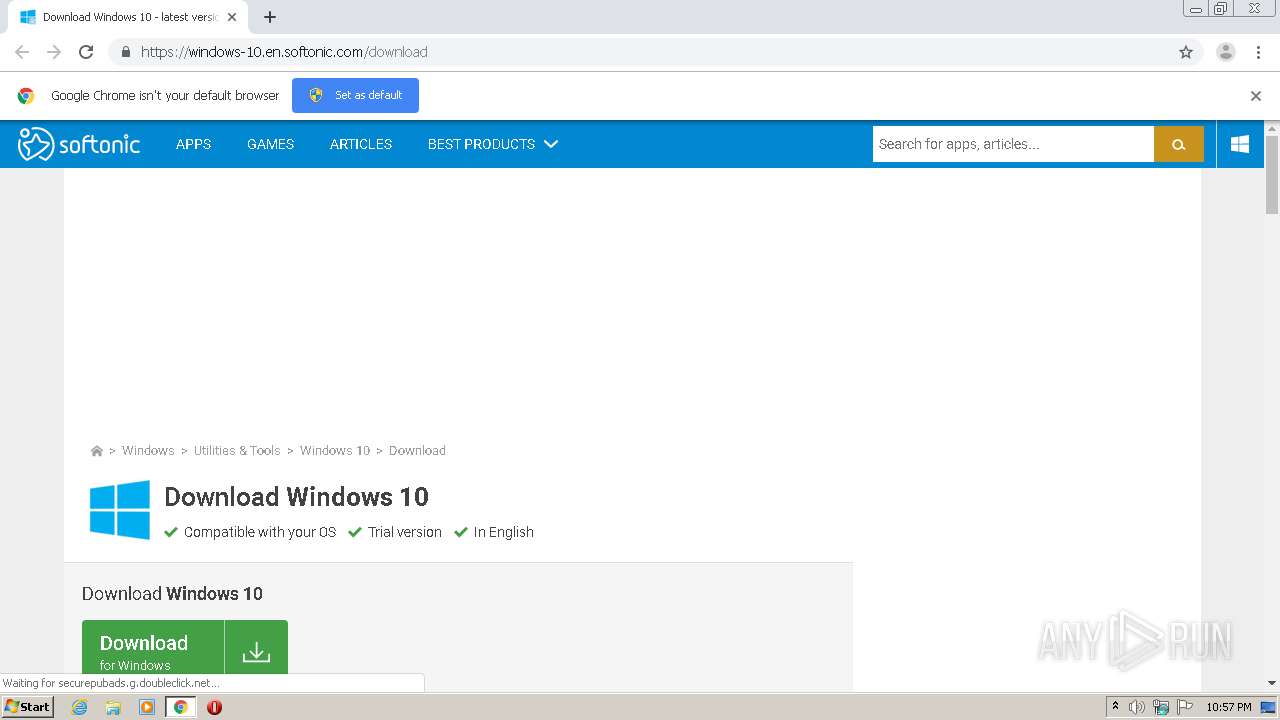Open the ARTICLES menu item
This screenshot has width=1280, height=720.
(361, 144)
